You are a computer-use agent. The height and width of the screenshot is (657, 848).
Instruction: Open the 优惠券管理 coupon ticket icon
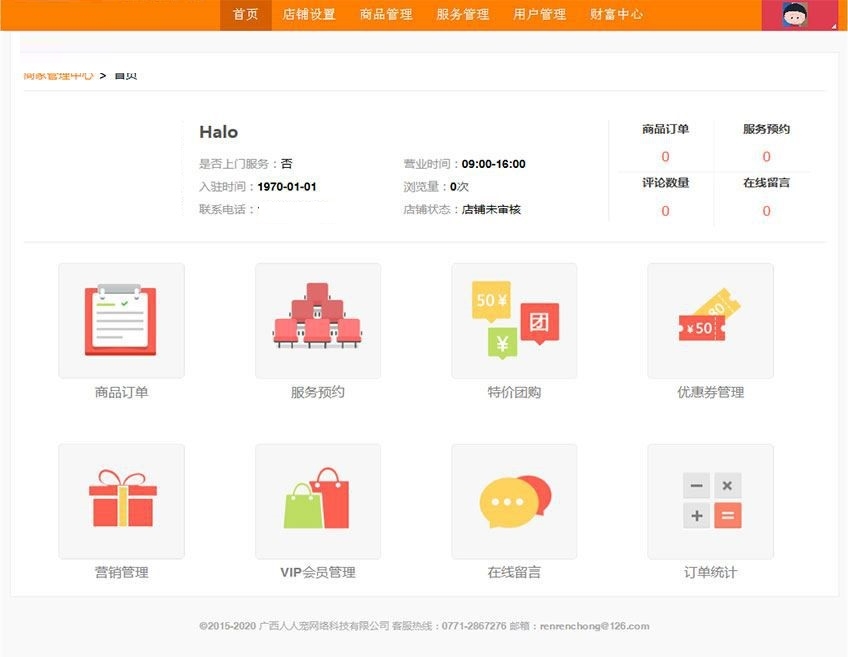(710, 321)
